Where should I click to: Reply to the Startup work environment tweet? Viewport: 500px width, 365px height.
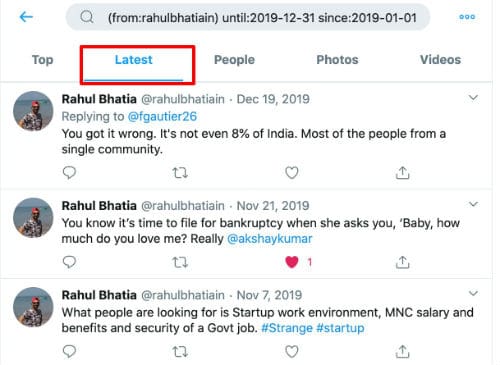(x=69, y=351)
